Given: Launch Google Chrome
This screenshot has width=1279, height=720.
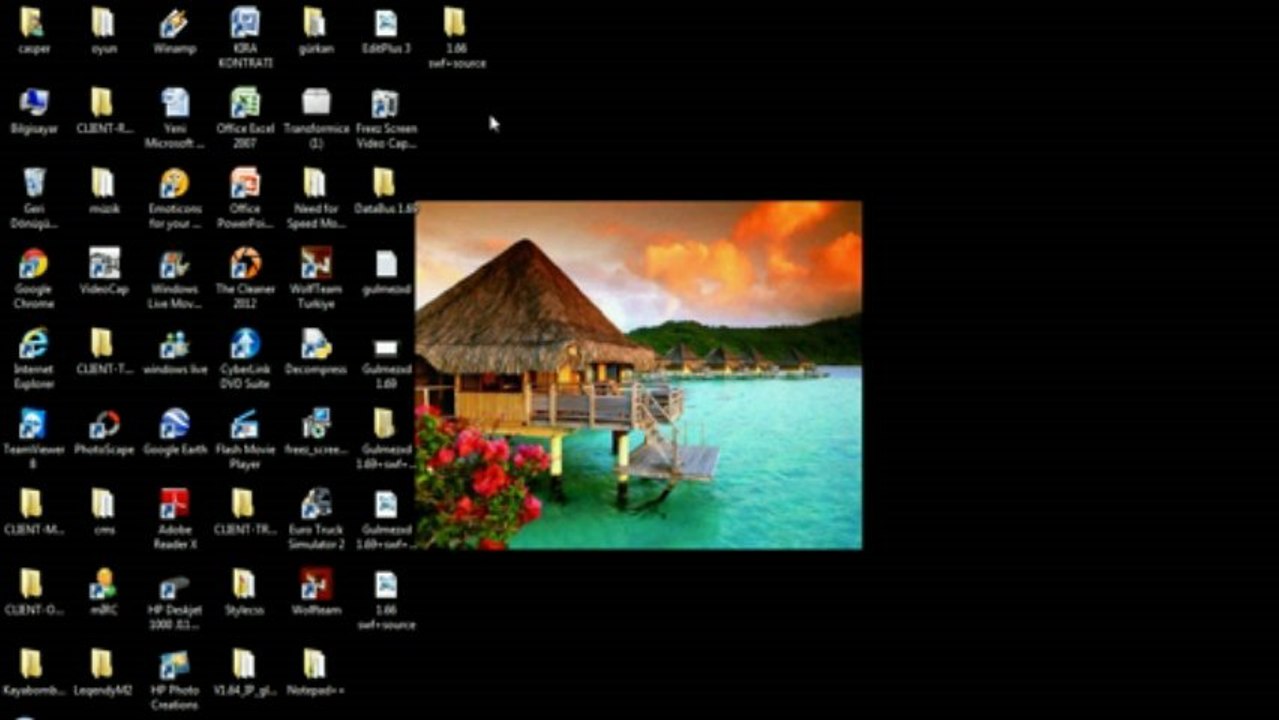Looking at the screenshot, I should [33, 263].
